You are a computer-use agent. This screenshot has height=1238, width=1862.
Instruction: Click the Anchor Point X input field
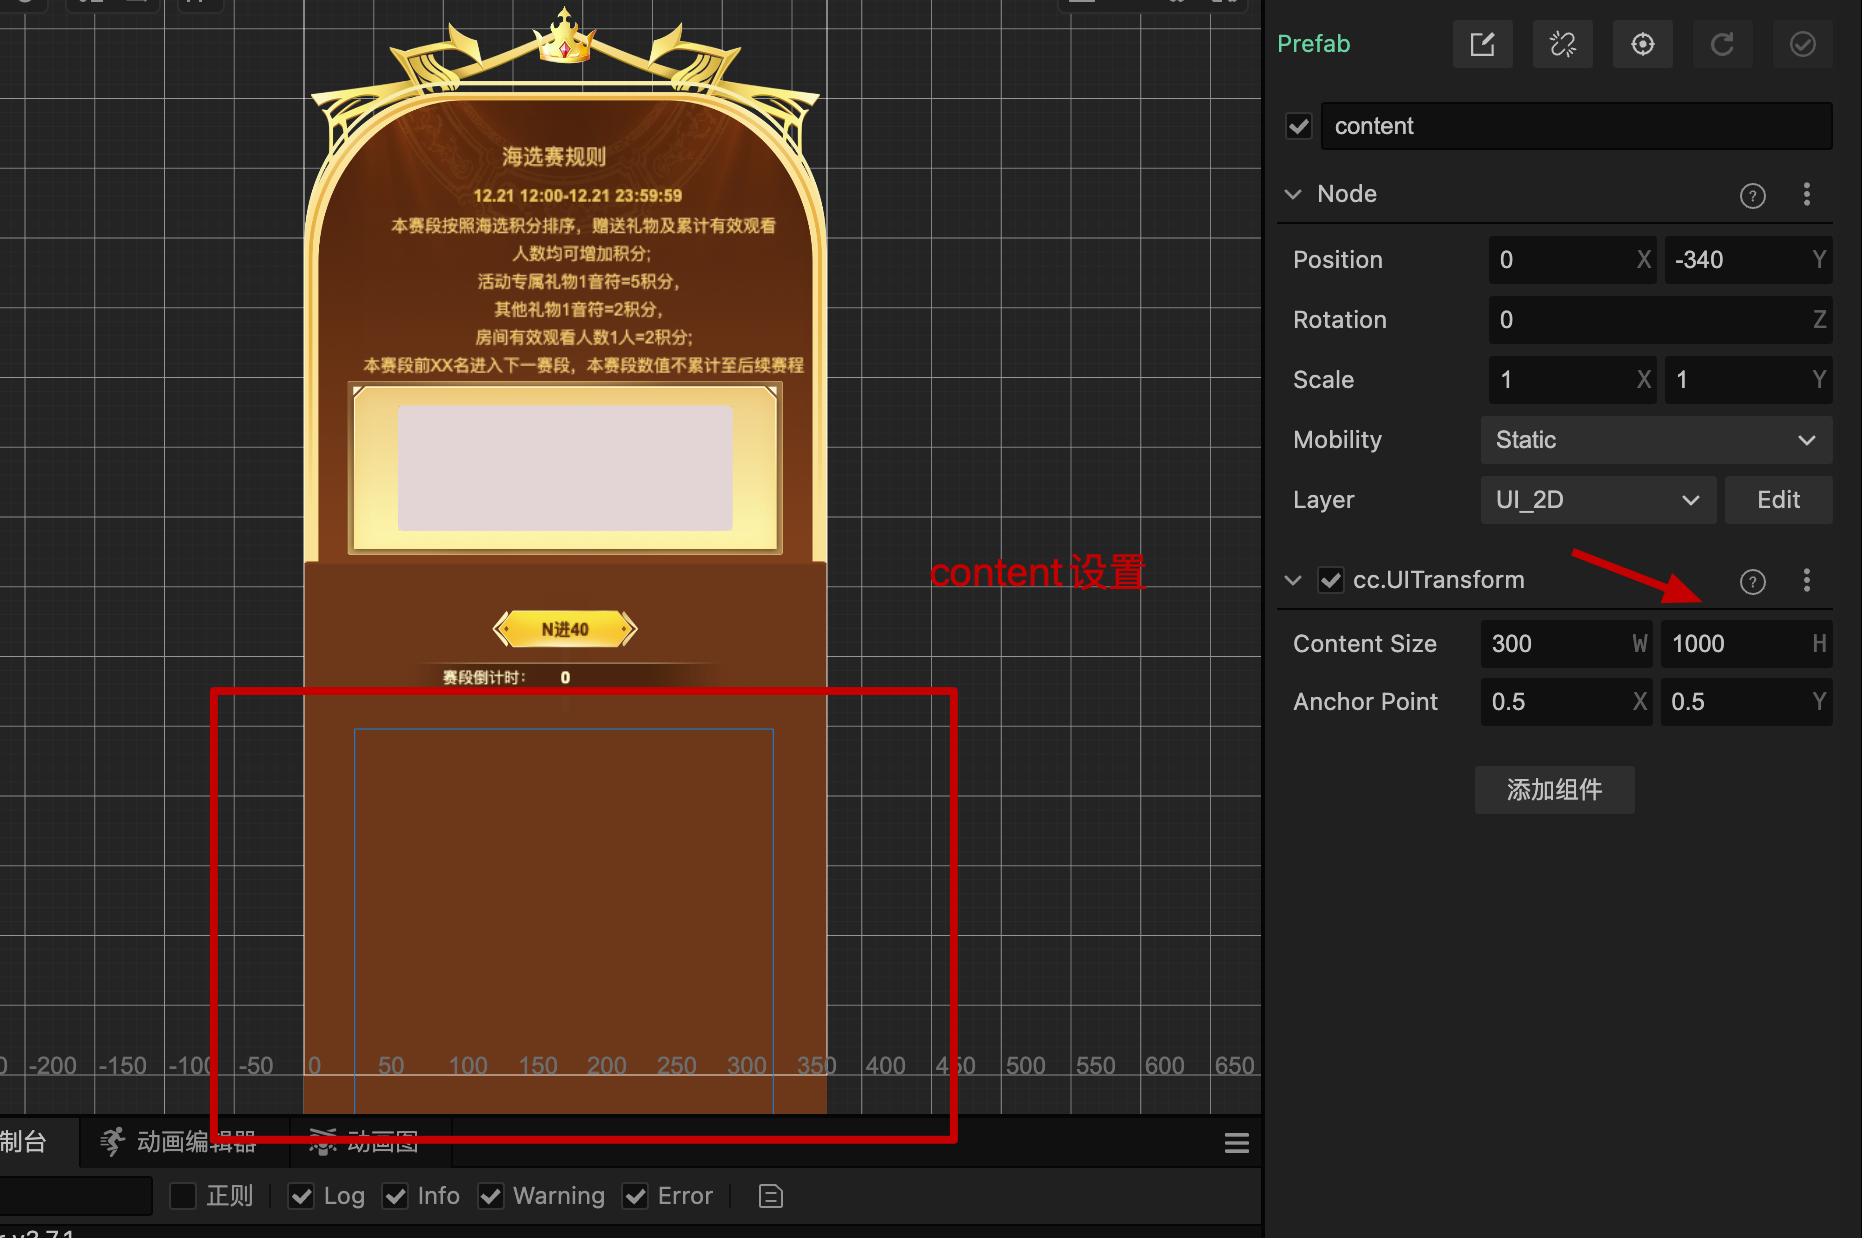pos(1566,702)
